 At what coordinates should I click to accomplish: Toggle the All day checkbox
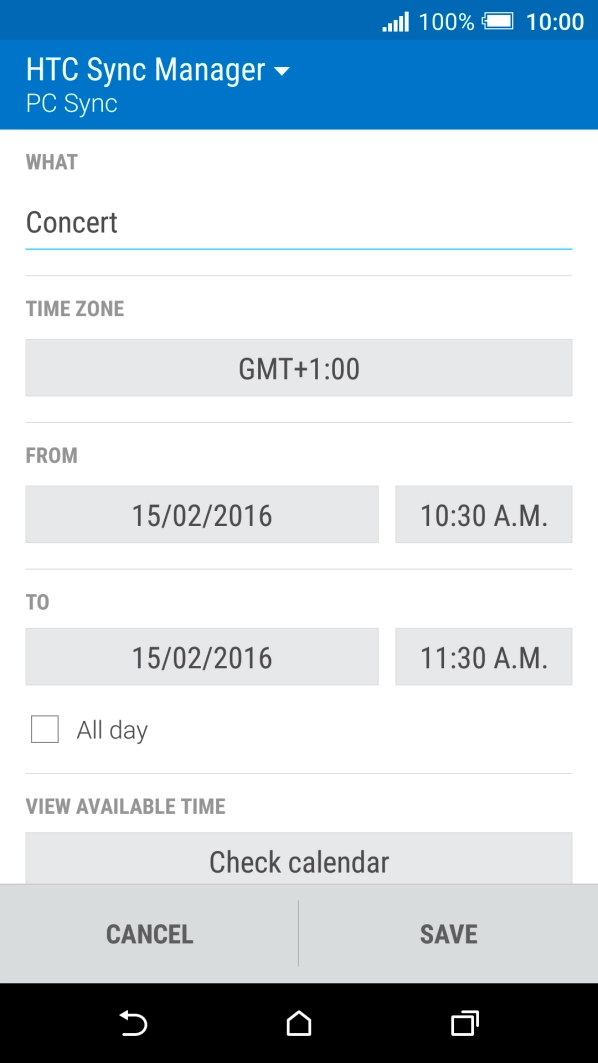[45, 729]
